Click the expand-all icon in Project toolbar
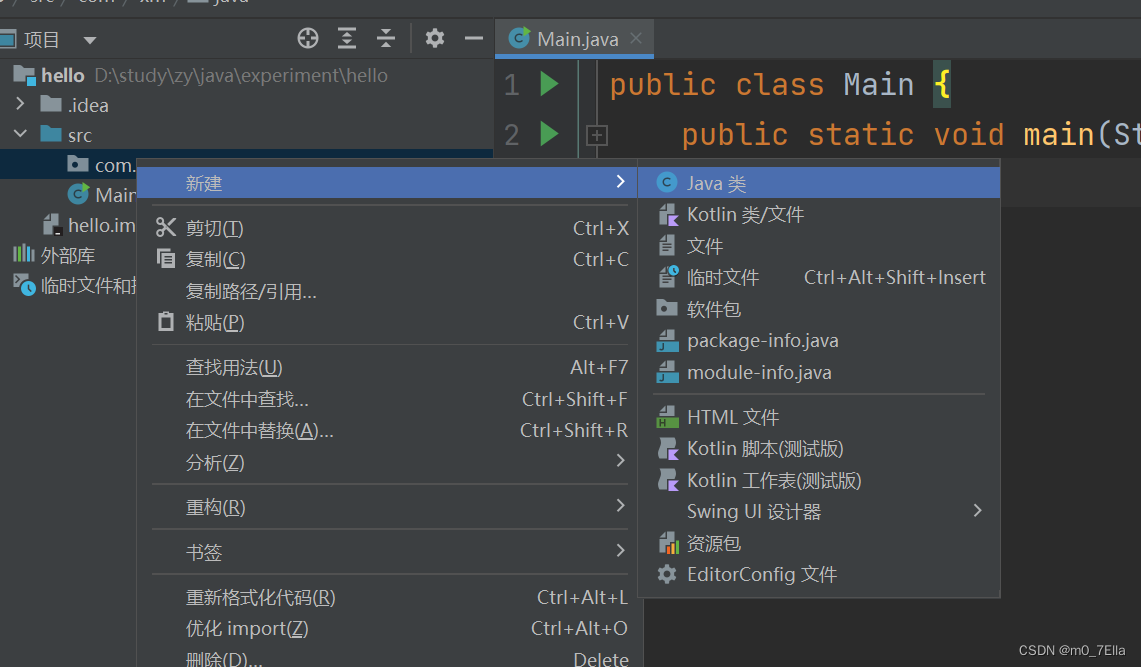 [x=346, y=37]
